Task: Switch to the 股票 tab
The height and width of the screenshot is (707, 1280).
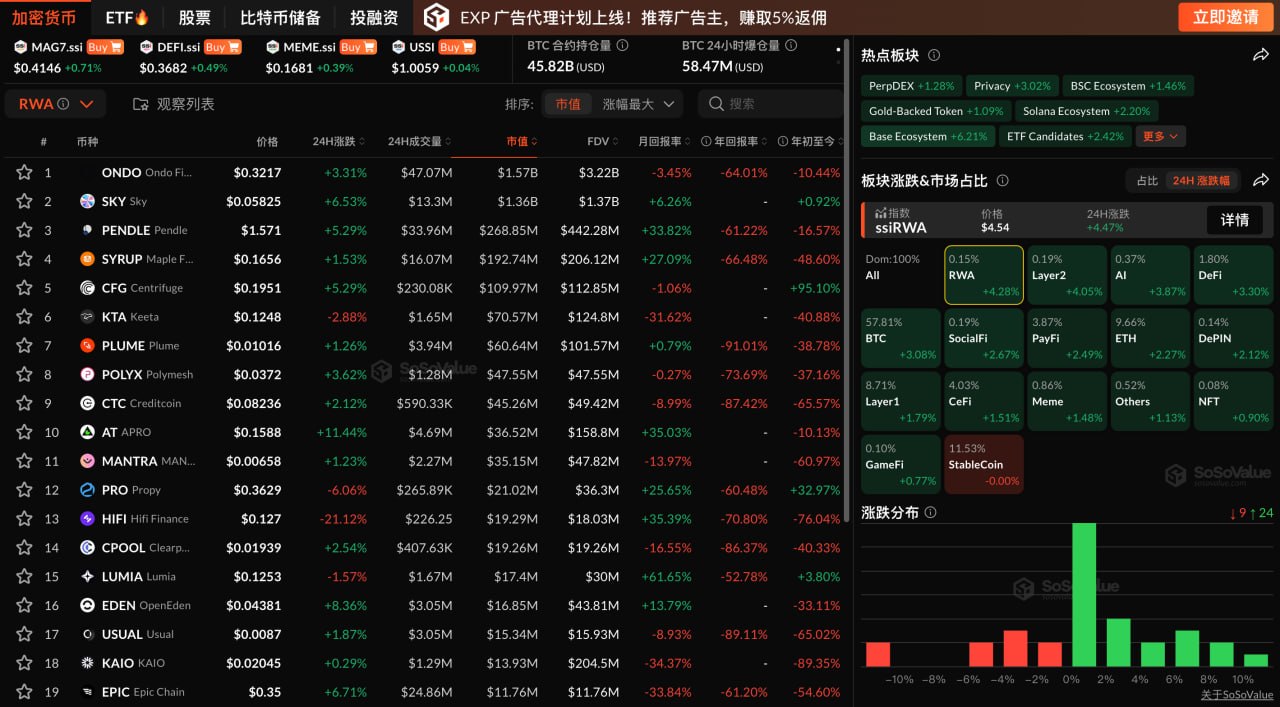Action: [x=195, y=18]
